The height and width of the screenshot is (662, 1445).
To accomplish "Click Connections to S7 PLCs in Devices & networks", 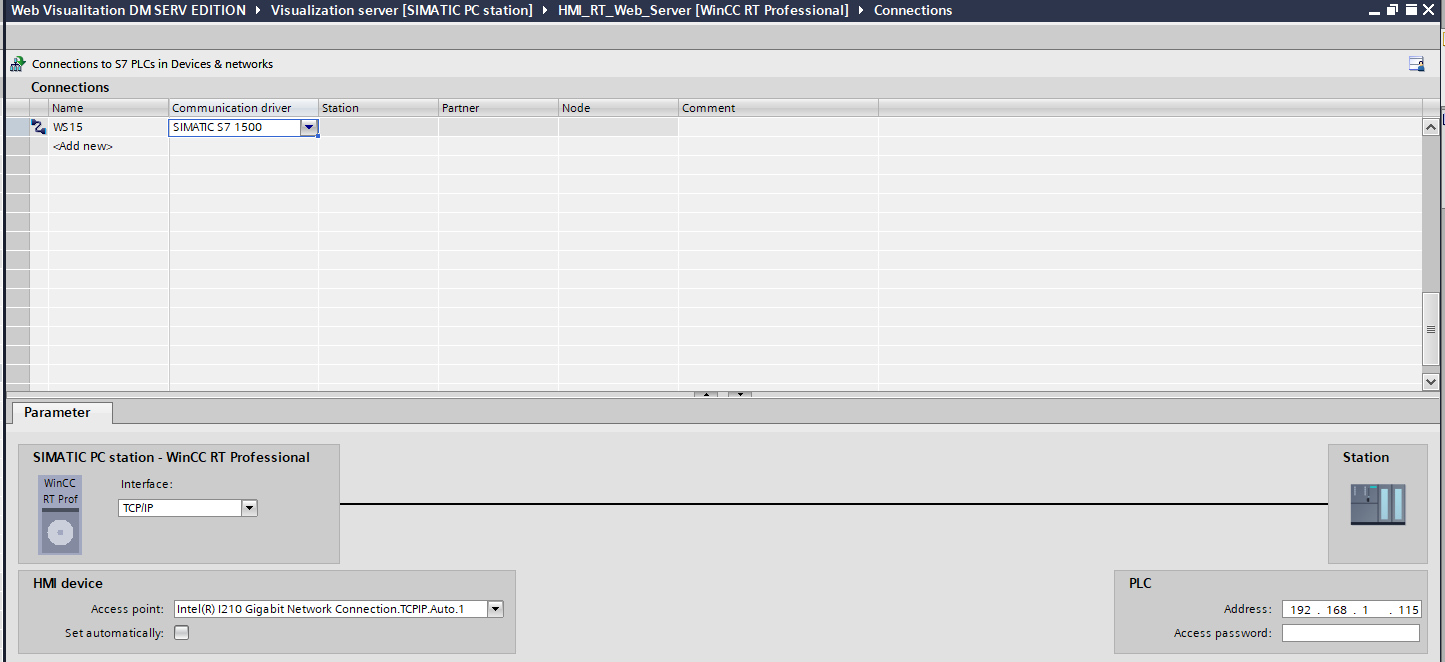I will 152,64.
